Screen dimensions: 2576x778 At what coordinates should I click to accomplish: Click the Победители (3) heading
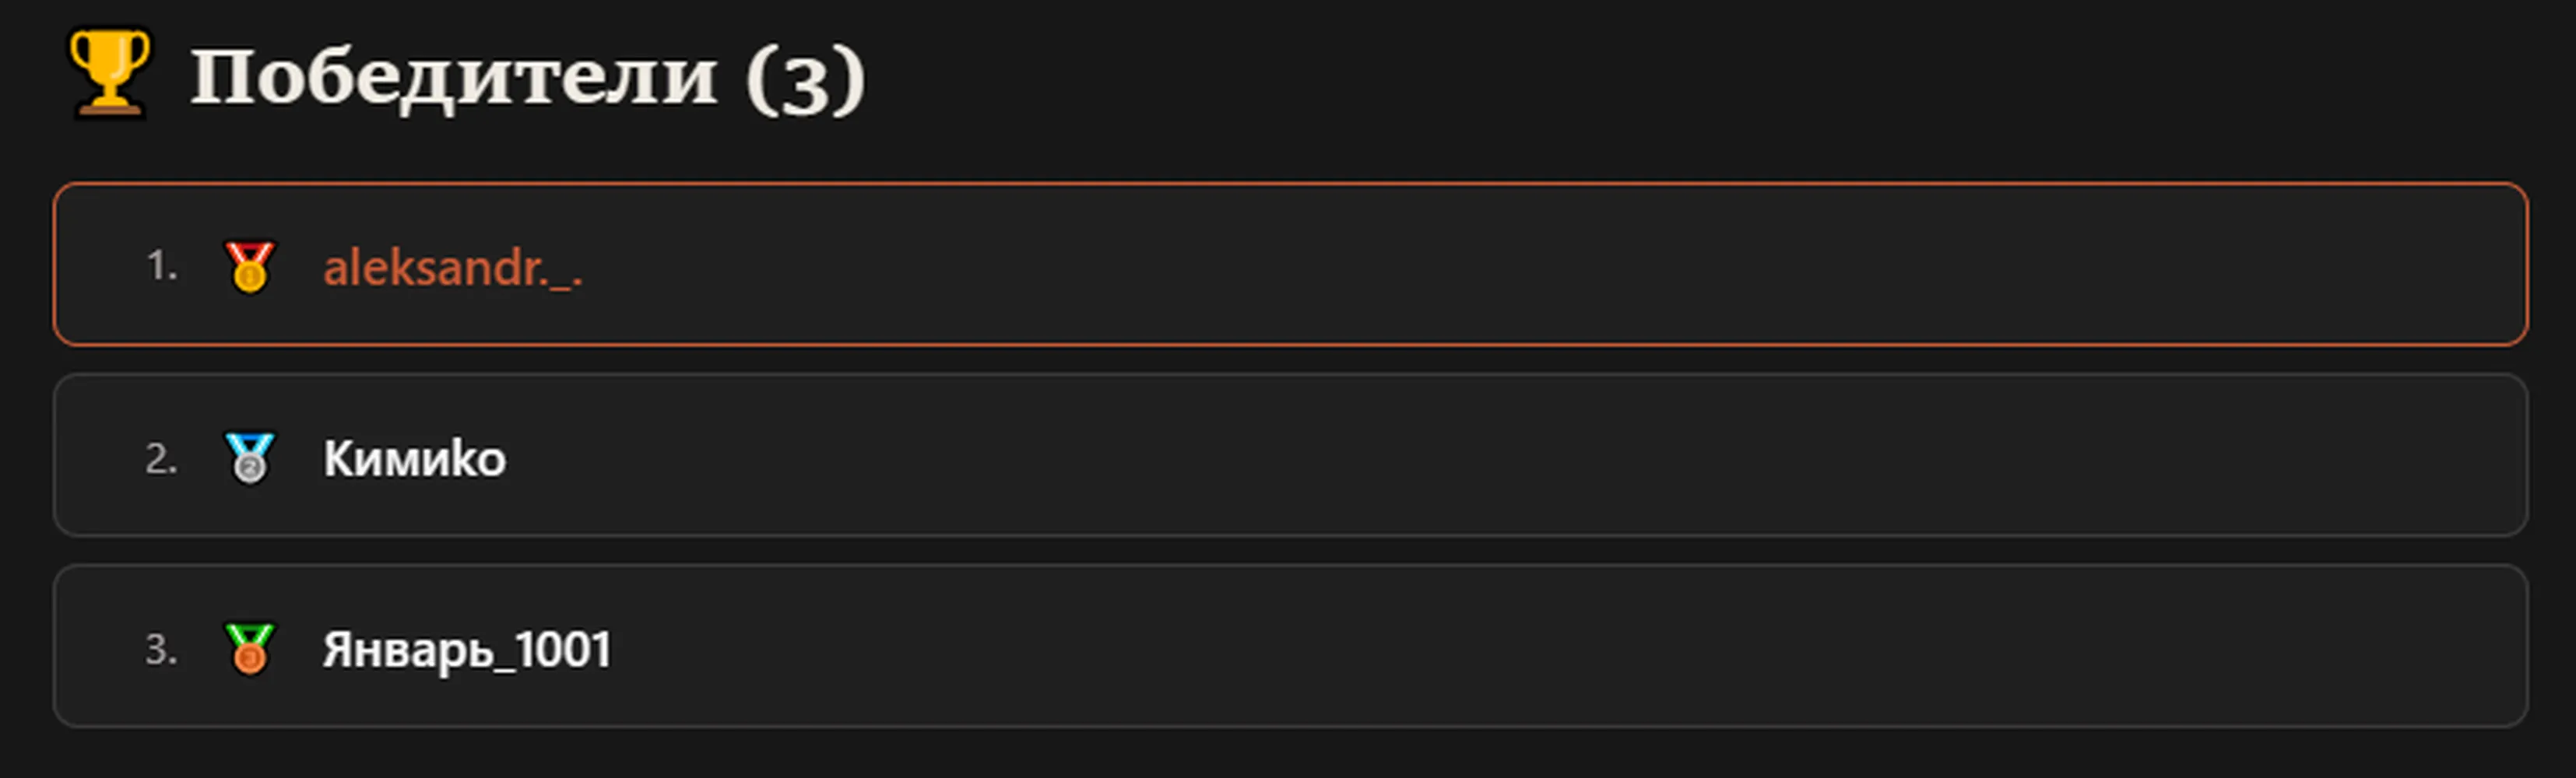pyautogui.click(x=527, y=76)
